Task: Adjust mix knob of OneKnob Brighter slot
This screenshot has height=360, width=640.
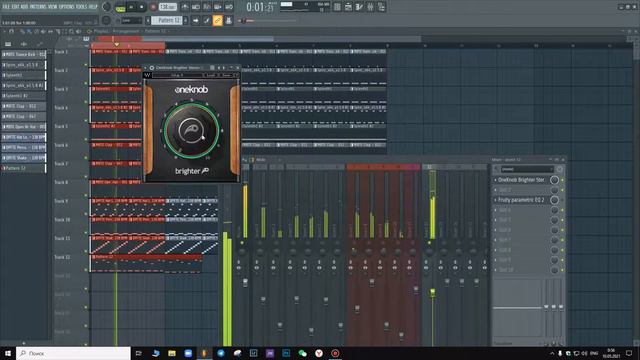Action: click(554, 180)
